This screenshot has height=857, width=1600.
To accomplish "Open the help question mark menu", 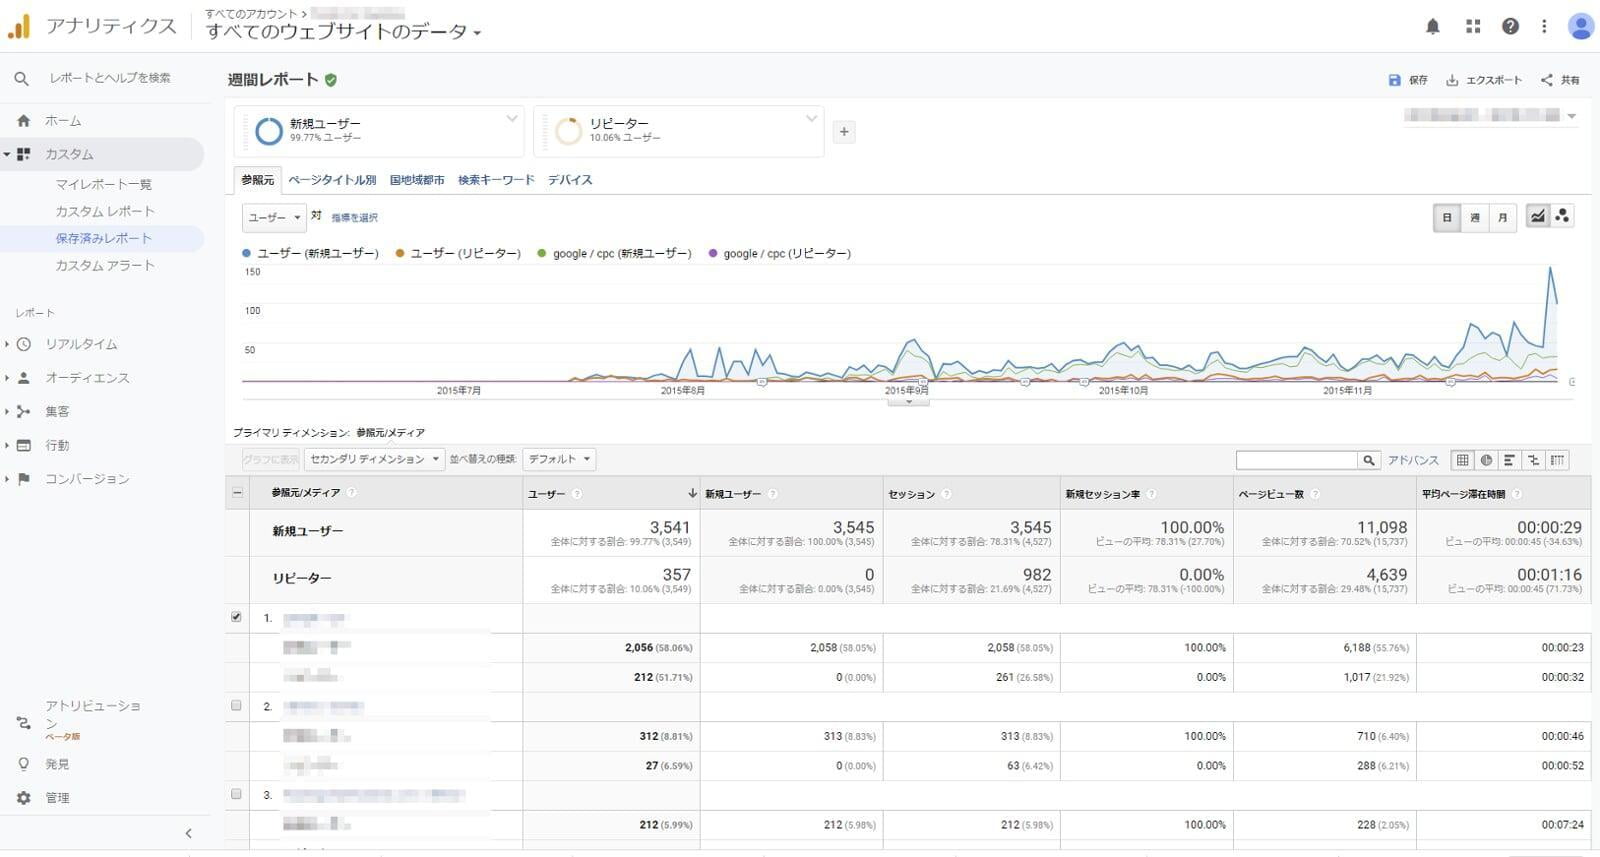I will (x=1510, y=27).
